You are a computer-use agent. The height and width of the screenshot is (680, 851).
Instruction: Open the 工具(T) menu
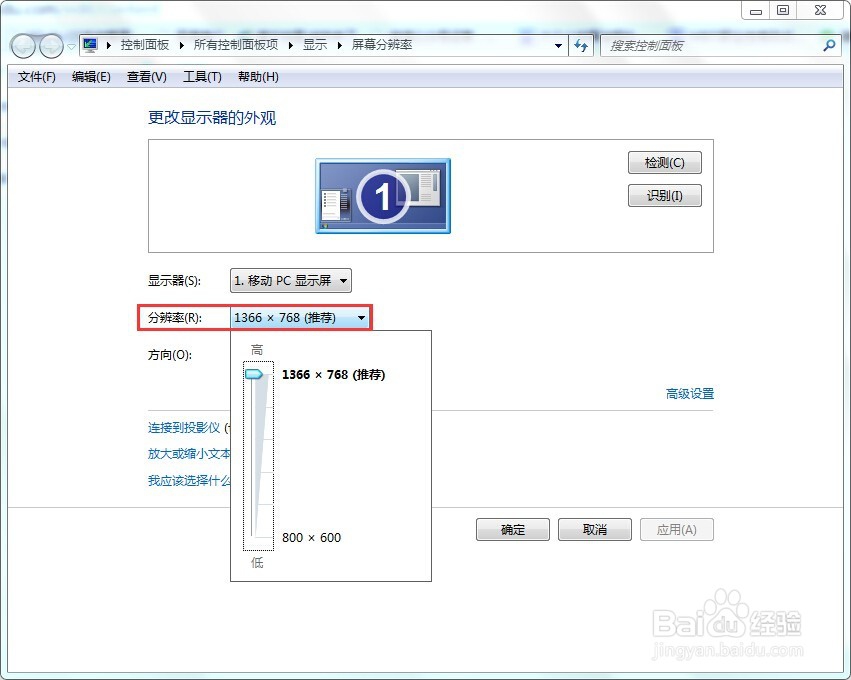click(x=202, y=77)
